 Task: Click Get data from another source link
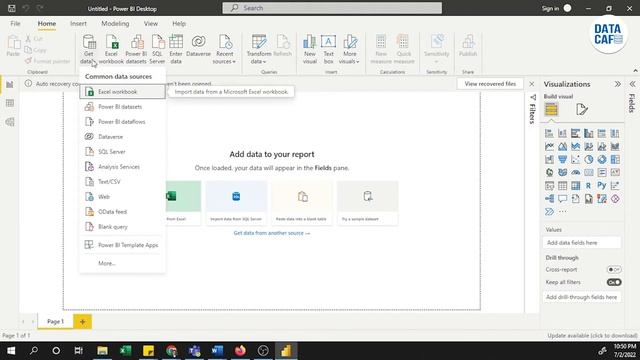tap(272, 233)
